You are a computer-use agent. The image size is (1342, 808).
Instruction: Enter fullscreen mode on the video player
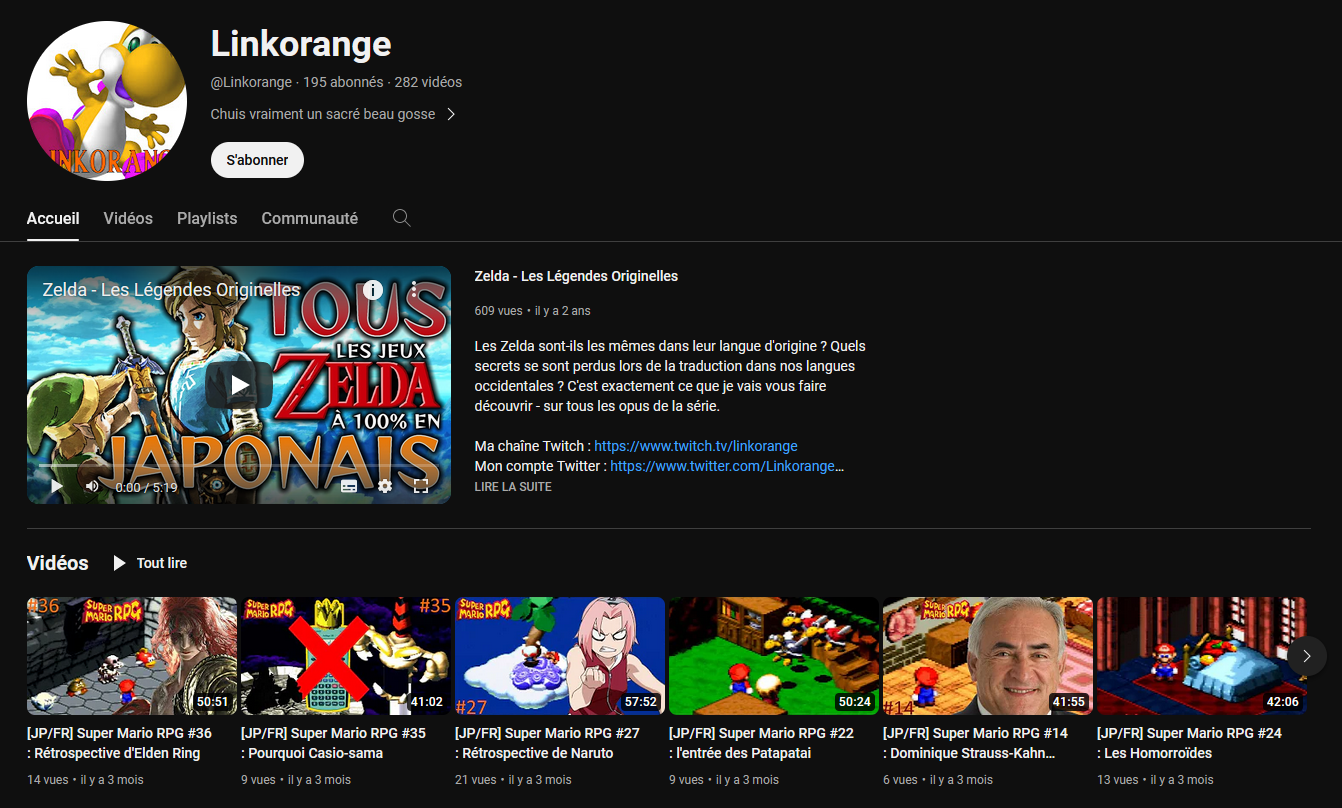pos(421,486)
